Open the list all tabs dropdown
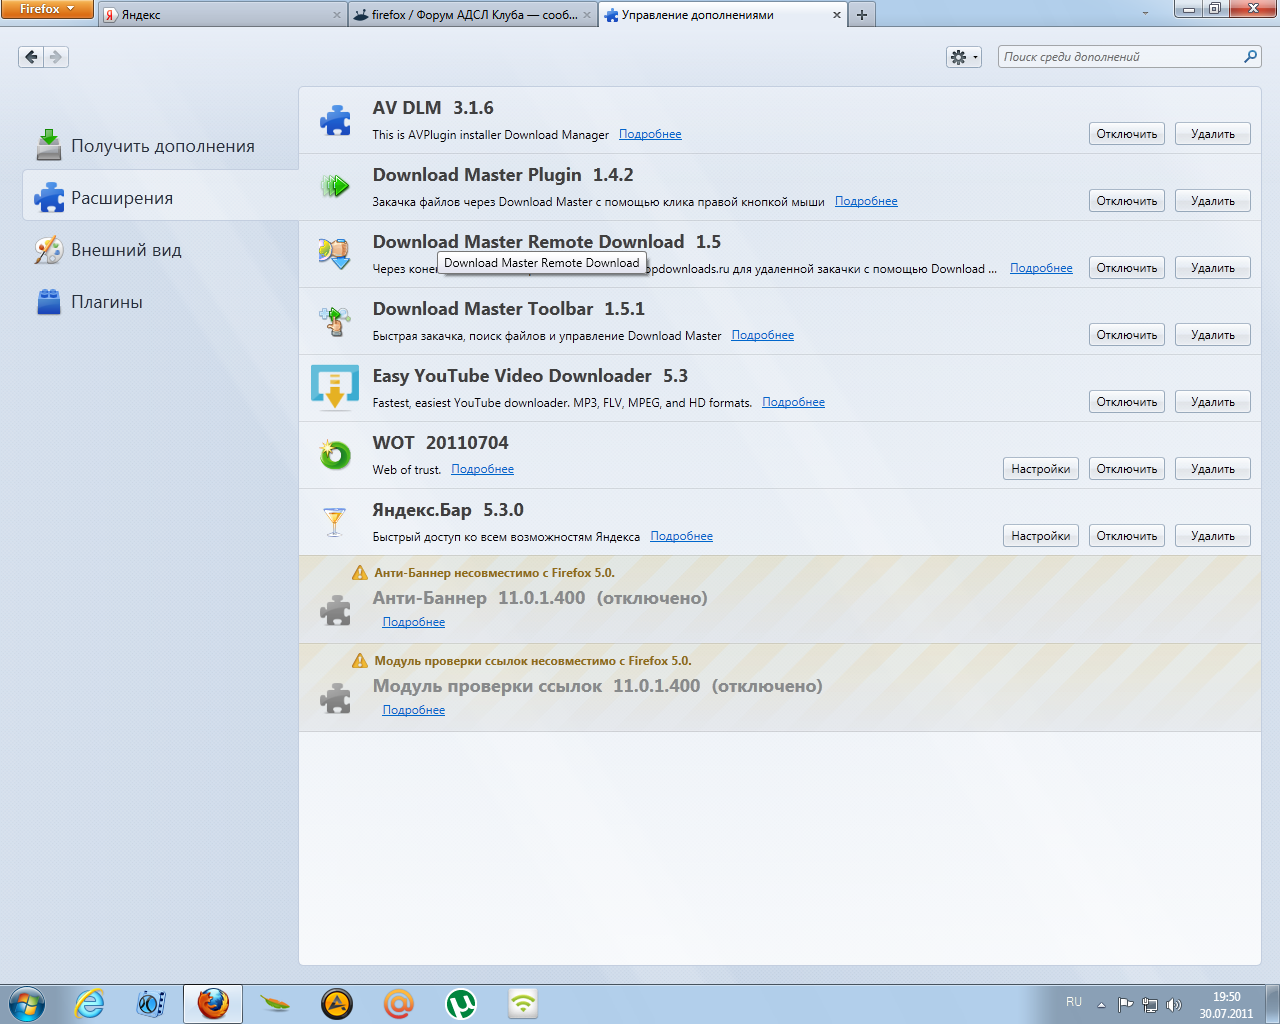This screenshot has width=1280, height=1024. 1145,14
